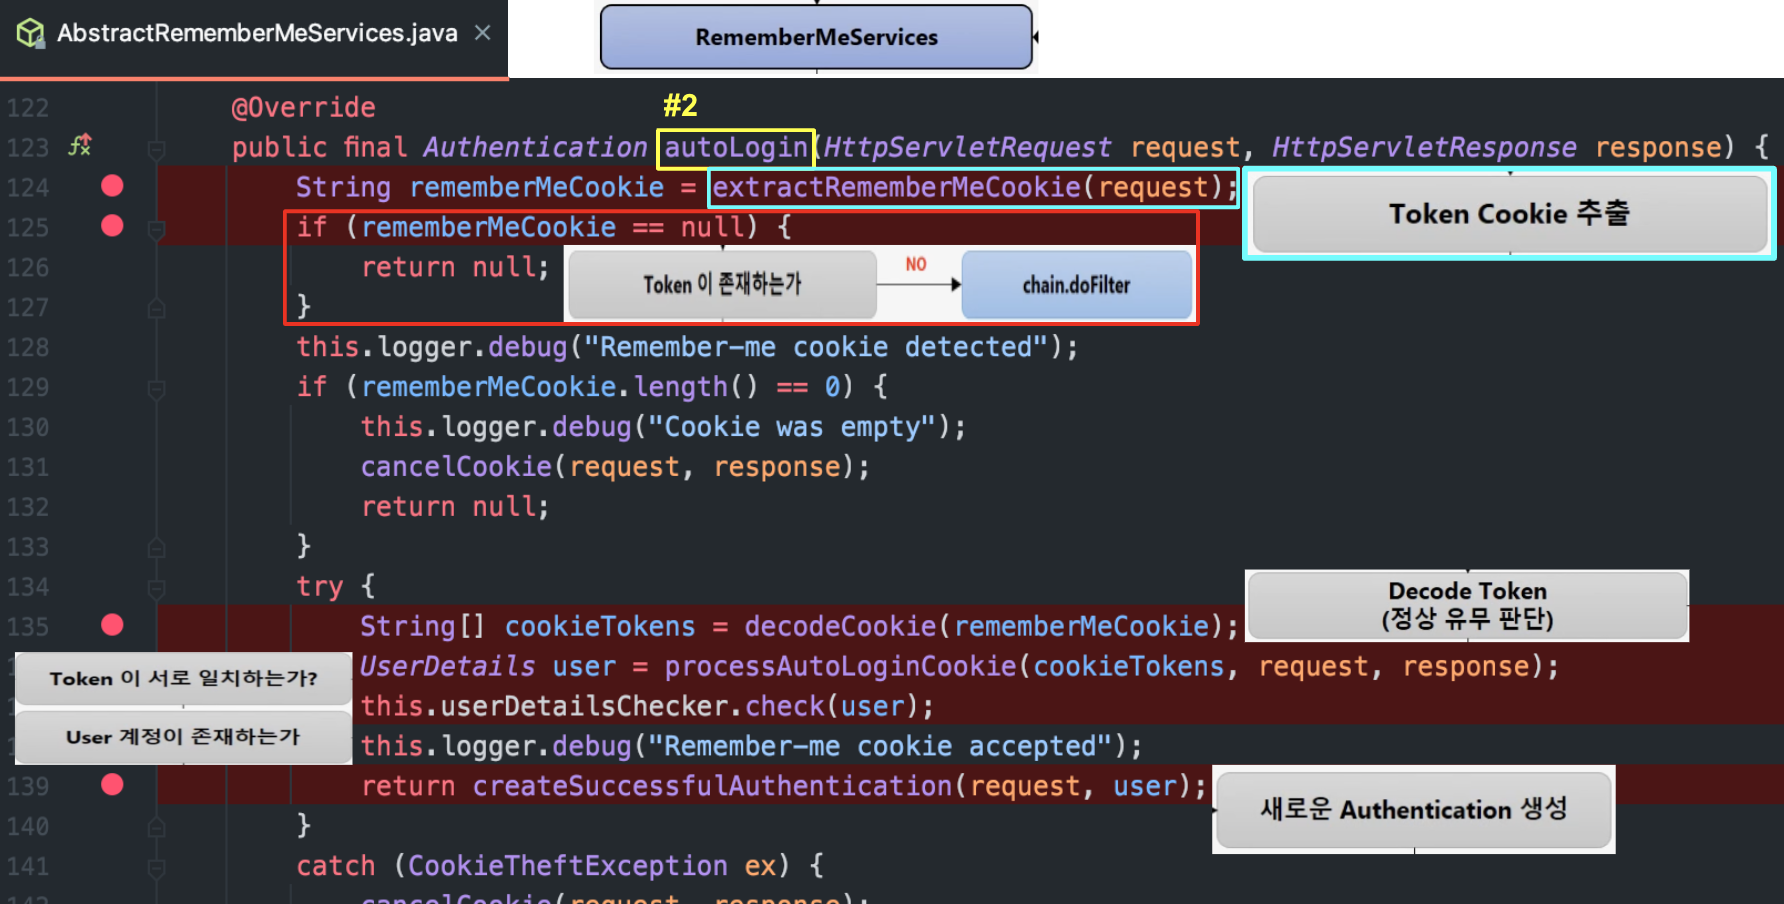Click line number 132 in the gutter

tap(28, 507)
